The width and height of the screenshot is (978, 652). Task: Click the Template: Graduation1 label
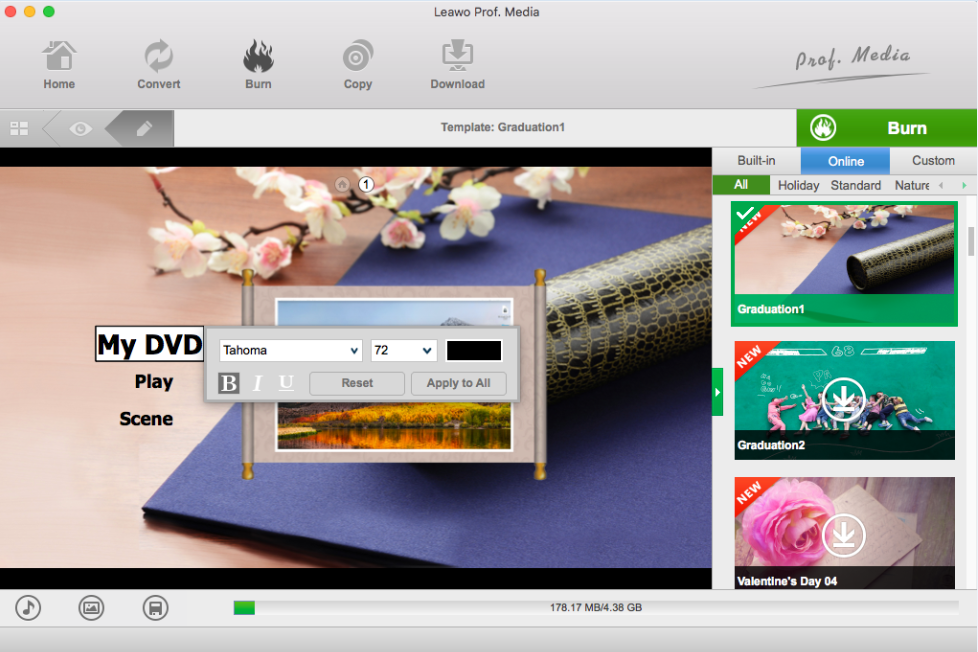503,127
